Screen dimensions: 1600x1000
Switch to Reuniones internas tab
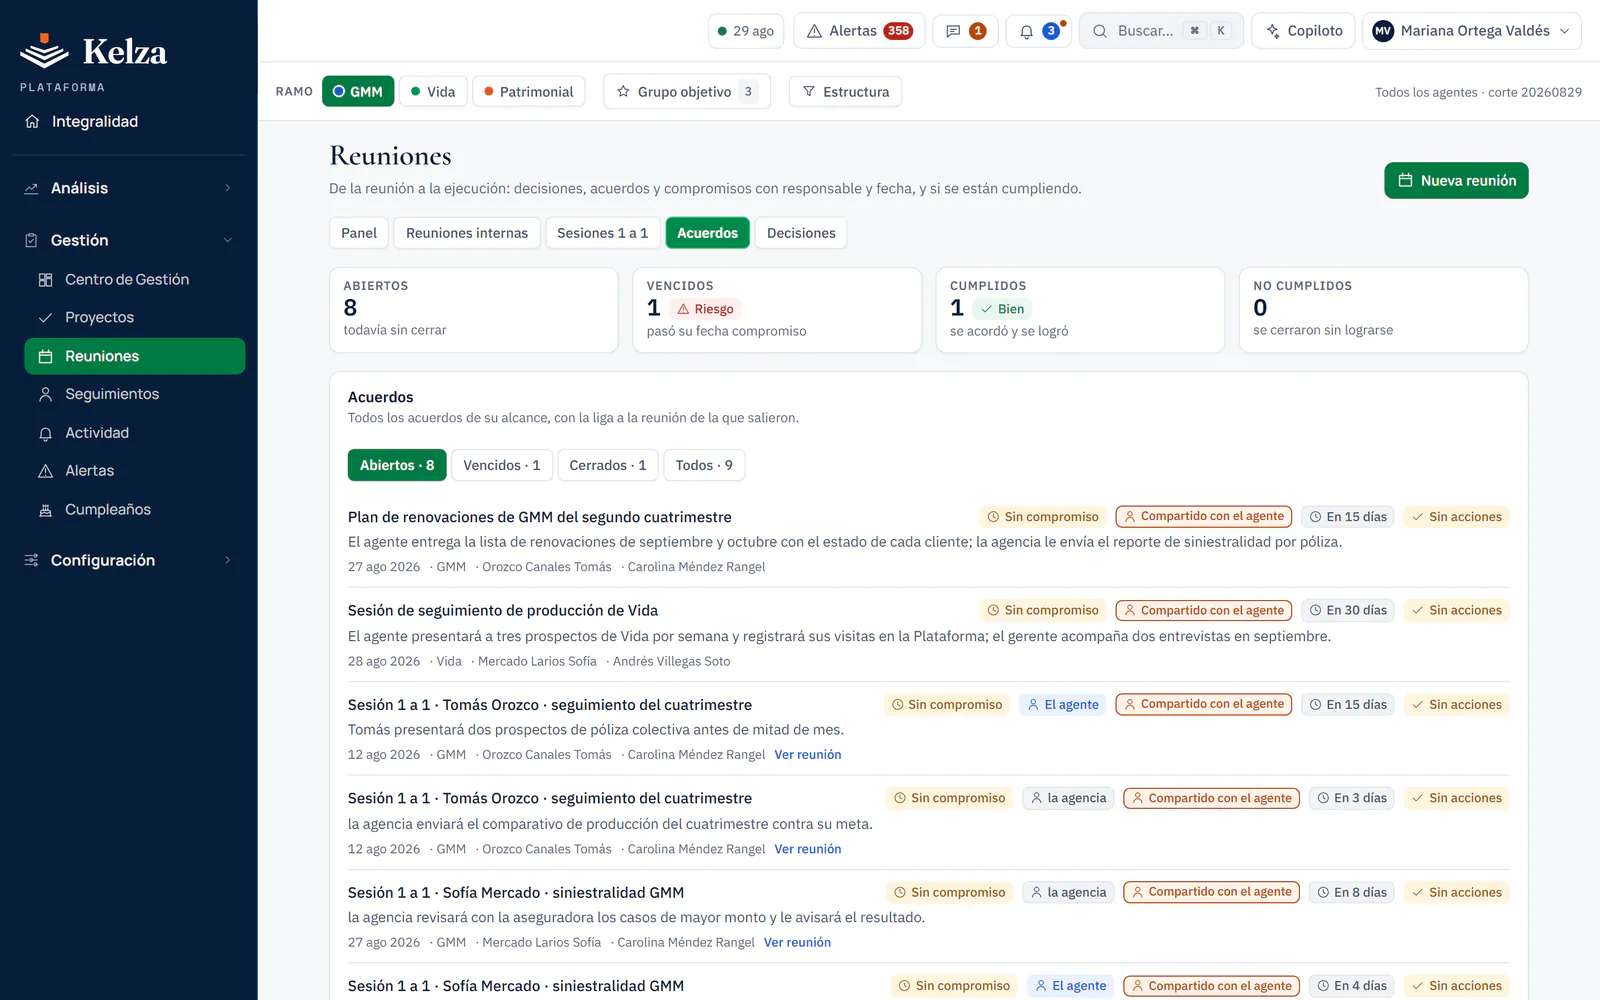tap(467, 233)
